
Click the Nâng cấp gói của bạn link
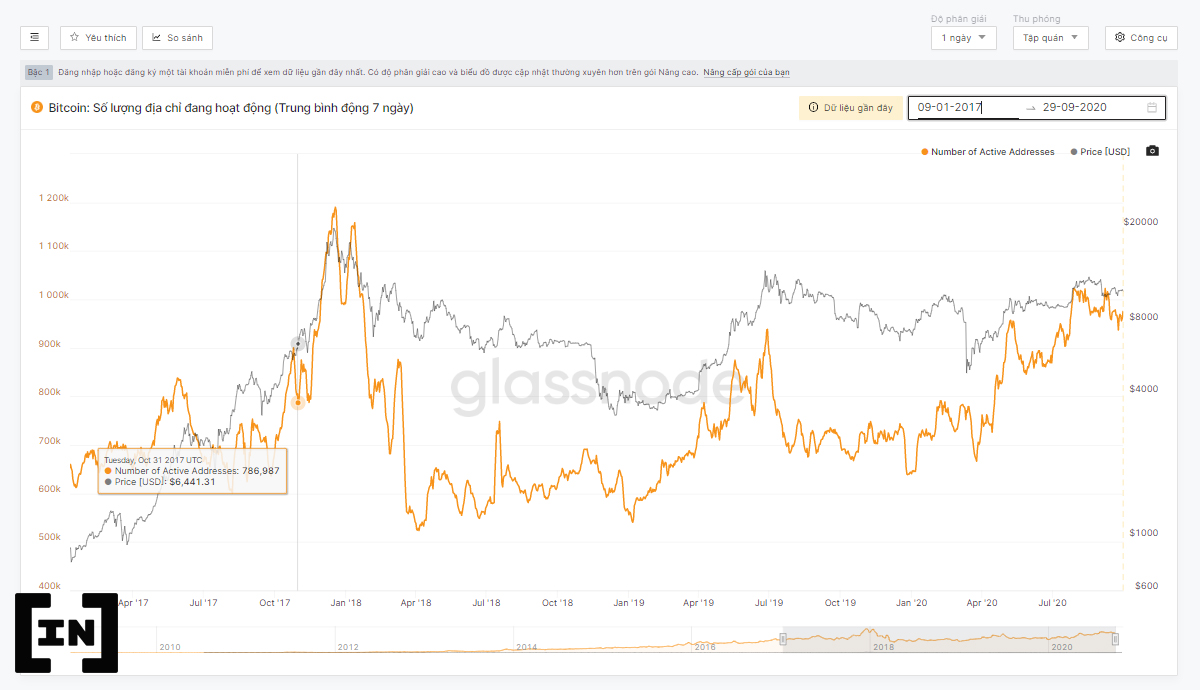746,73
